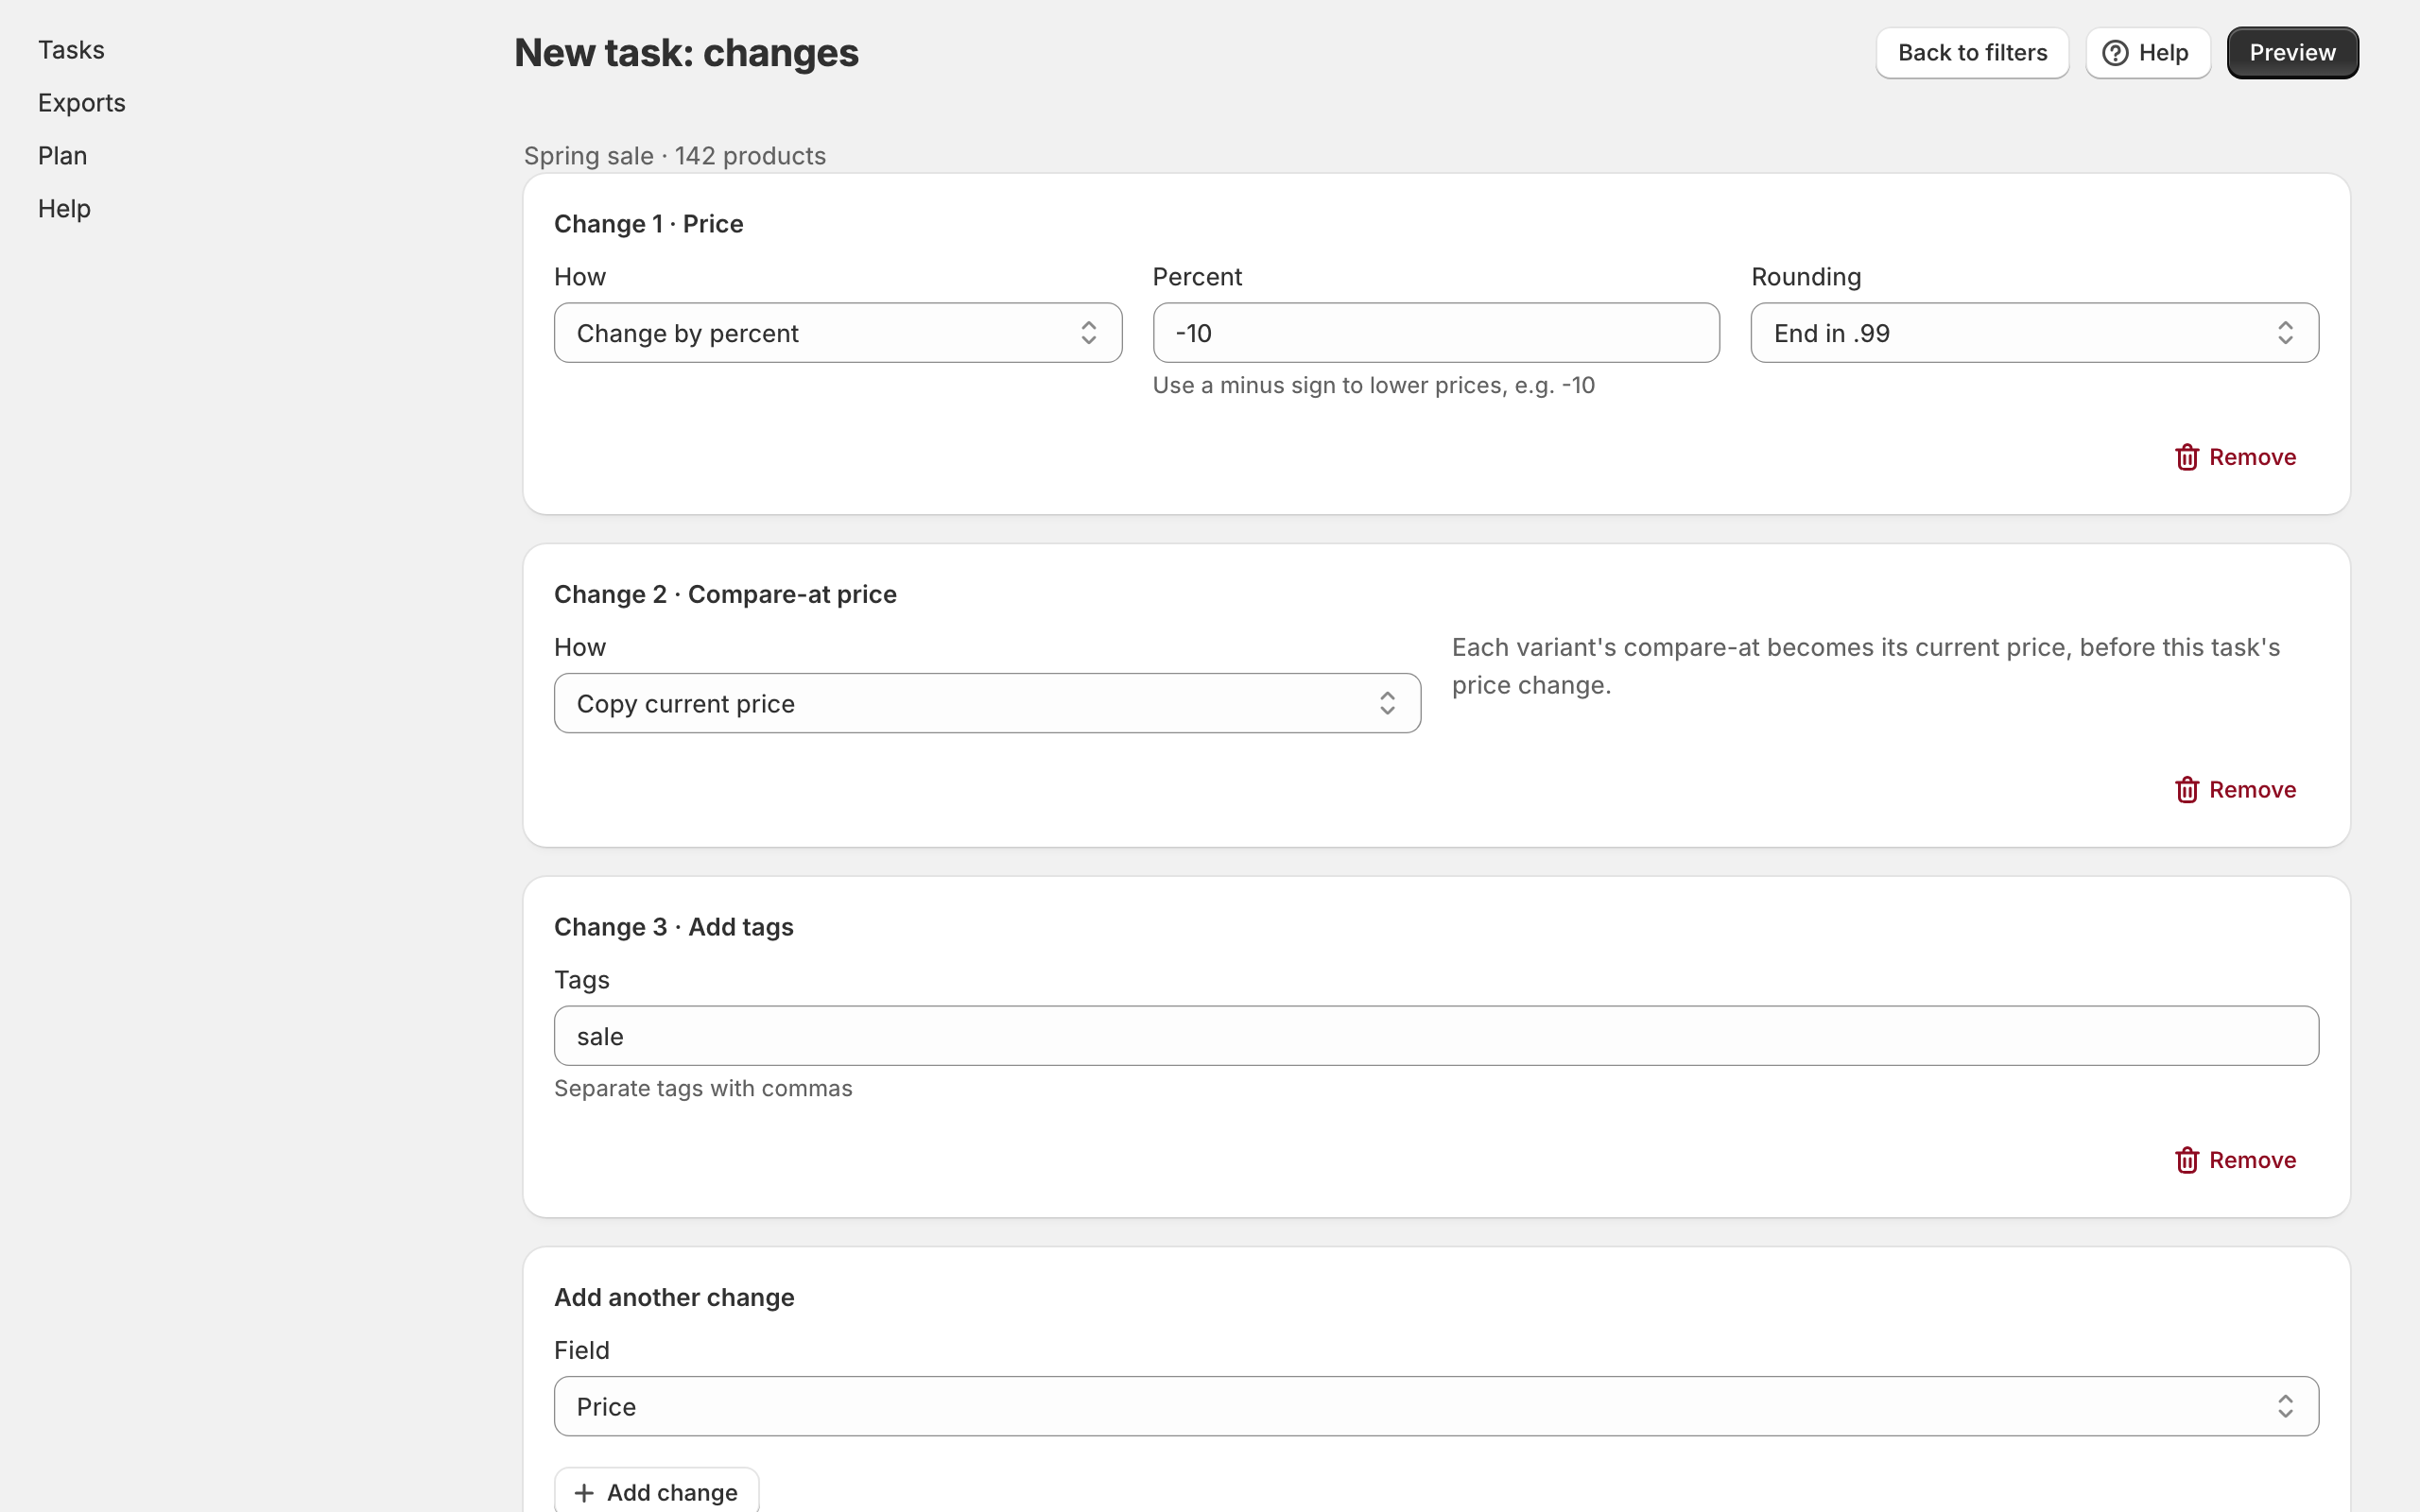Viewport: 2420px width, 1512px height.
Task: Click the Tags field containing sale
Action: [x=1436, y=1036]
